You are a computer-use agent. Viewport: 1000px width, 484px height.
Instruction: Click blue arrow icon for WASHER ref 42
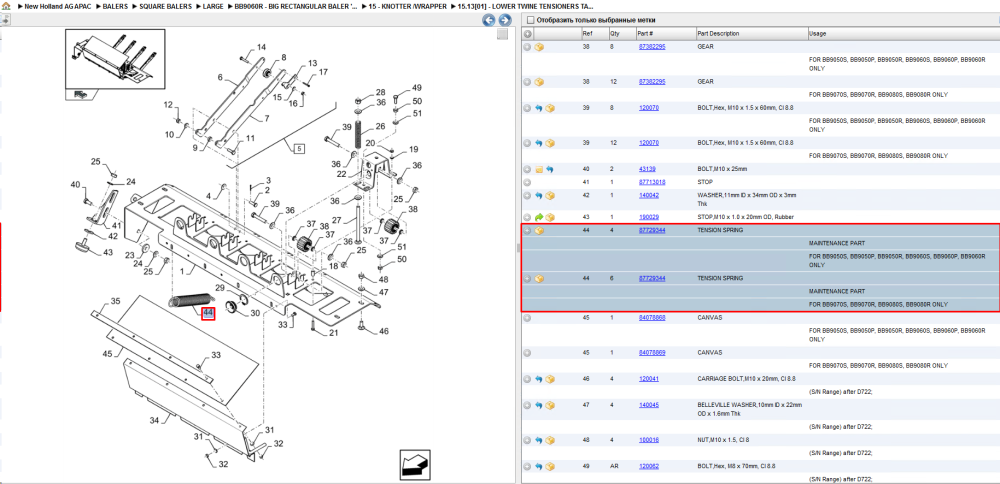click(539, 196)
